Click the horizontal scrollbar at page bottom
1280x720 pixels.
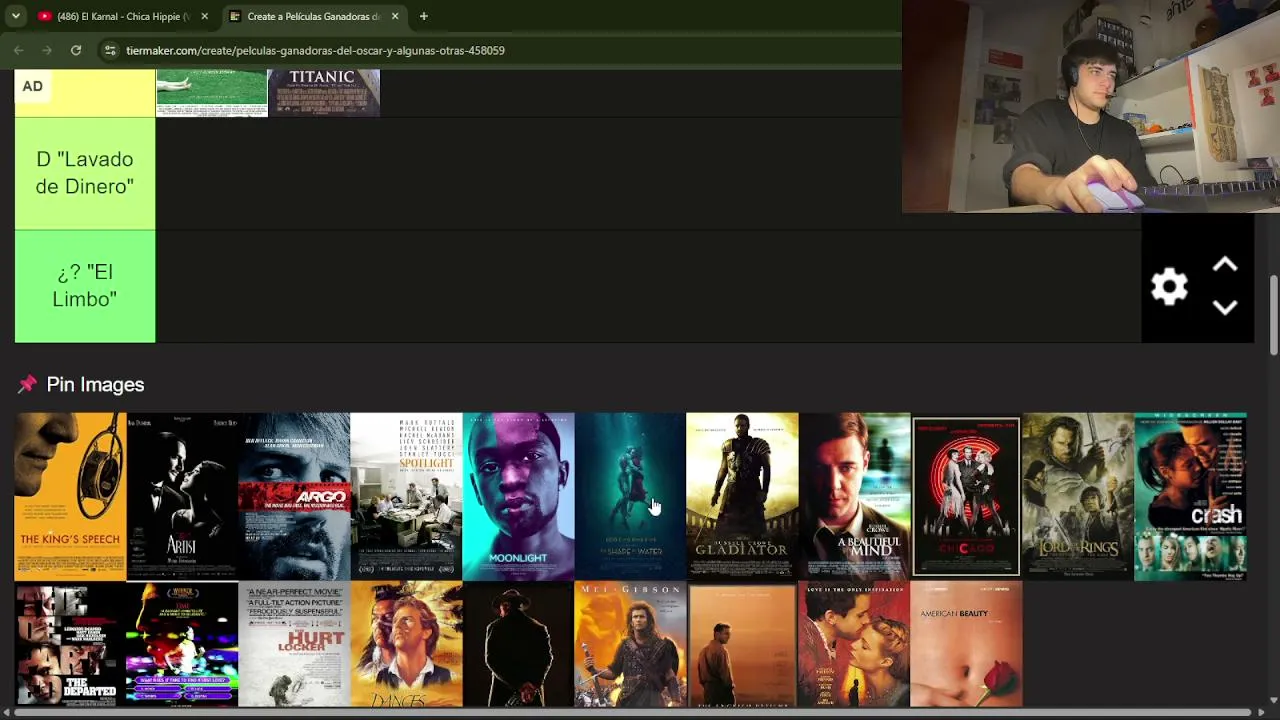pos(632,713)
